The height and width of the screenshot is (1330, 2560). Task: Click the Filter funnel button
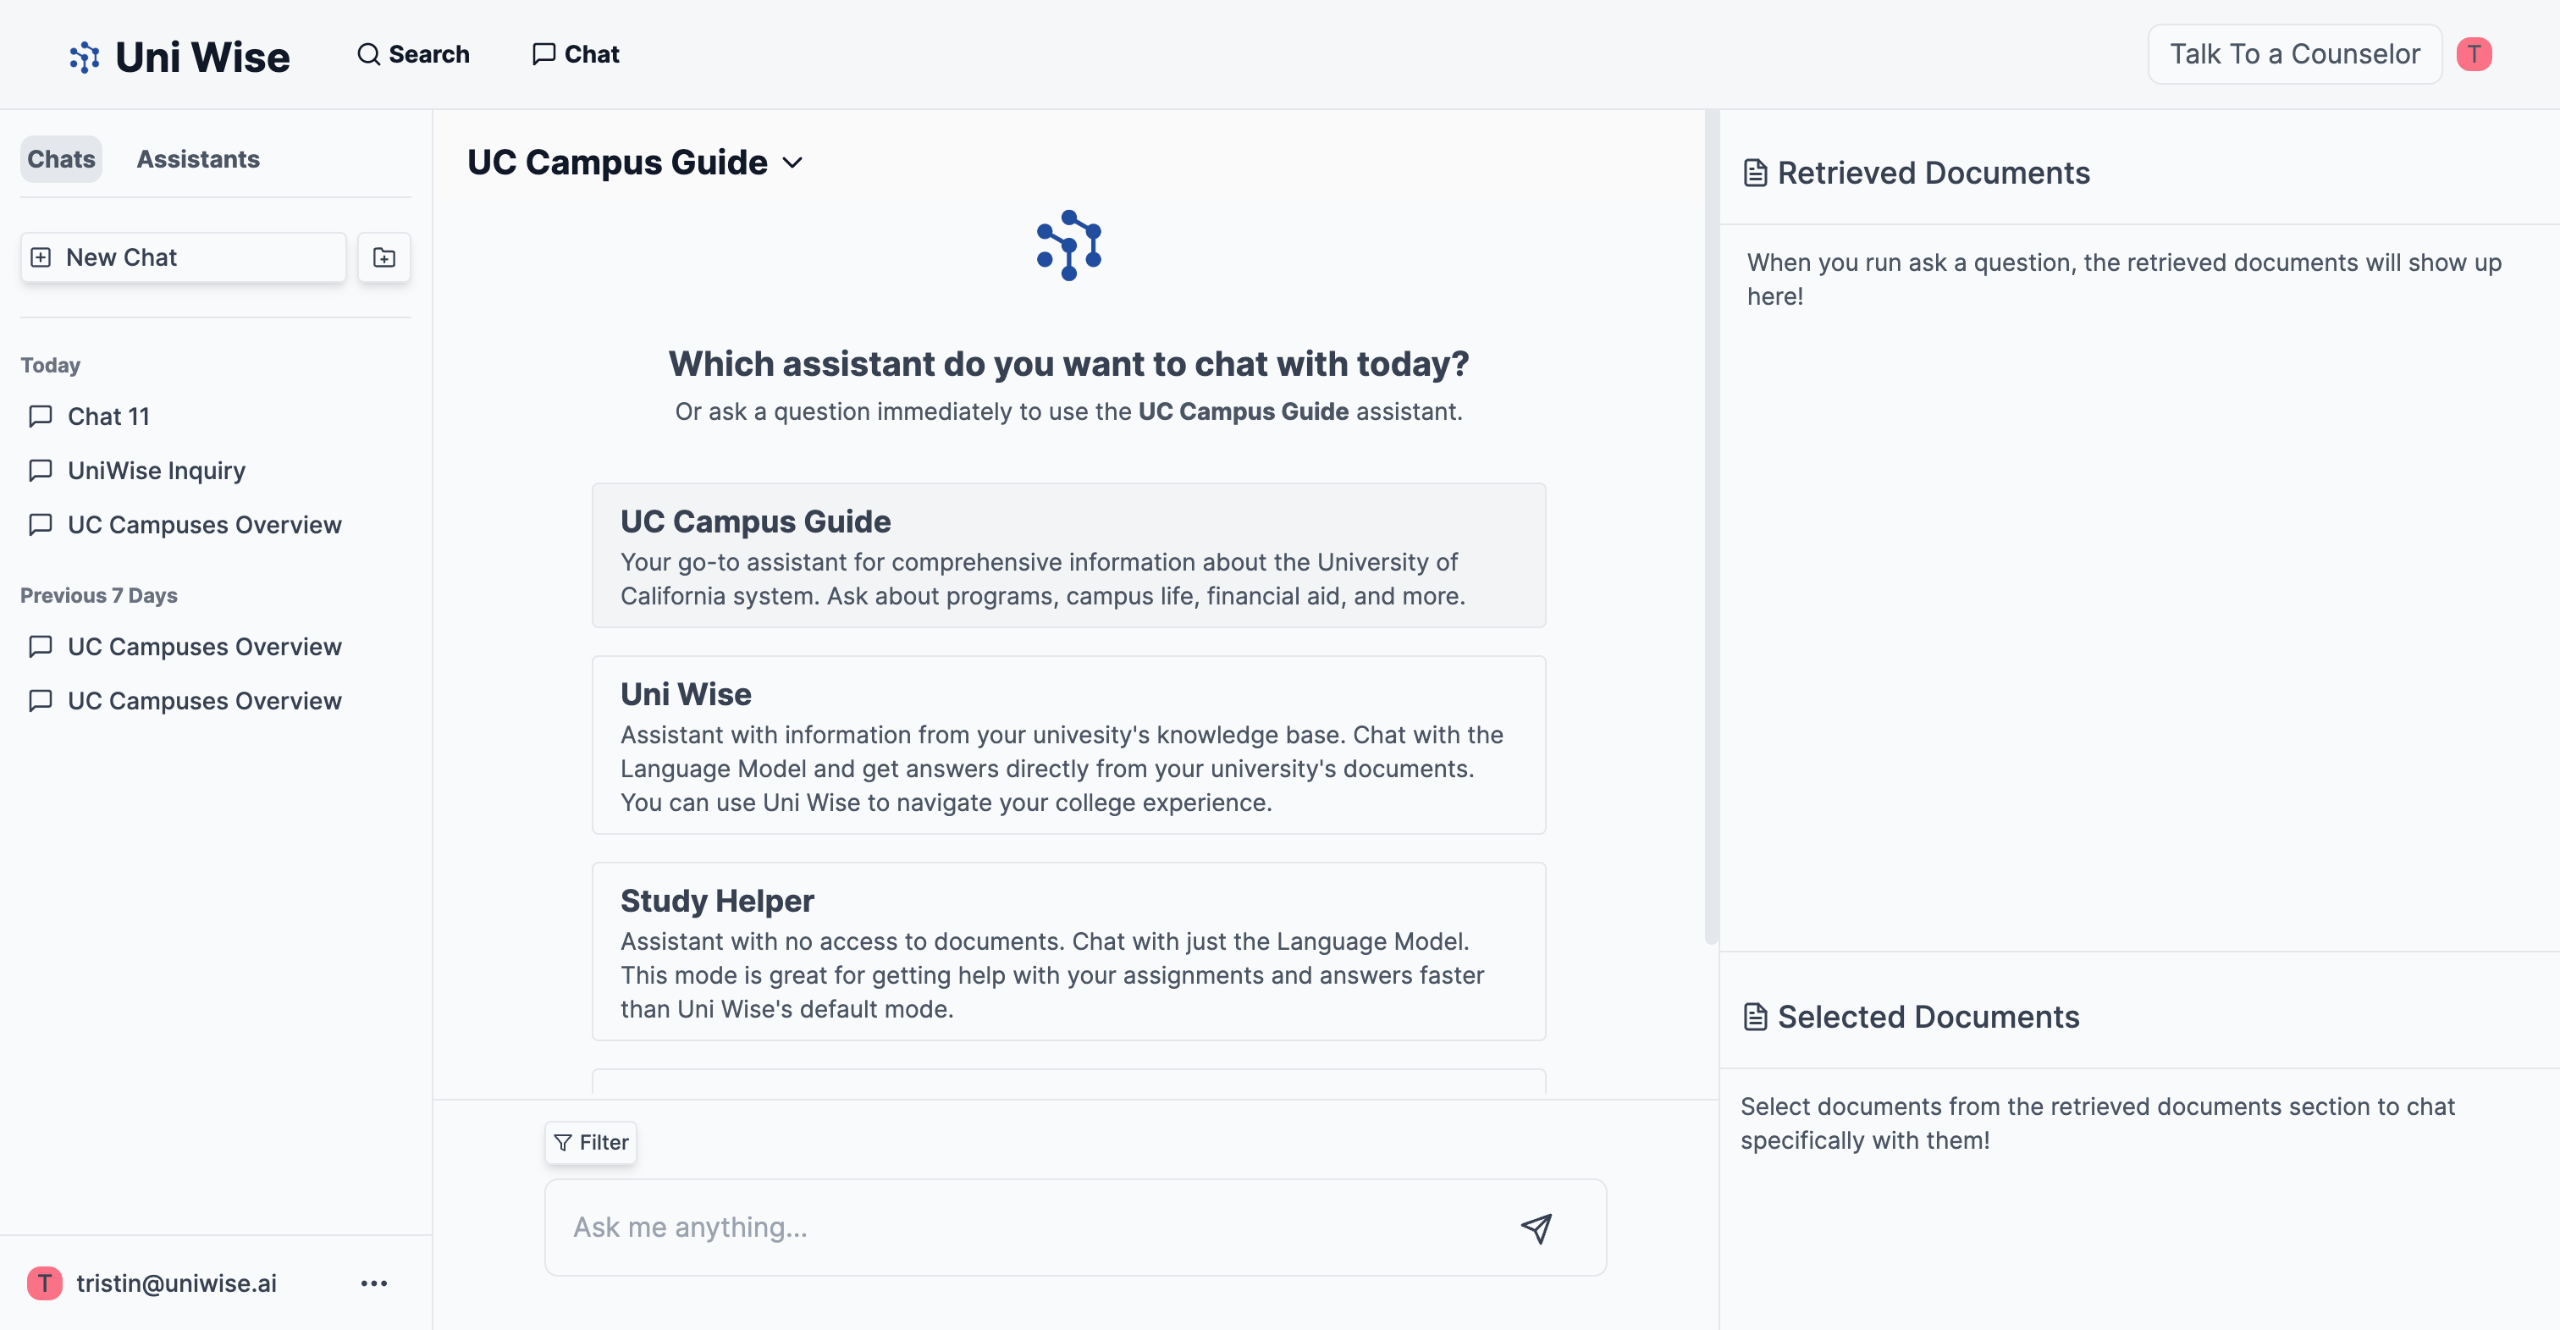tap(591, 1142)
